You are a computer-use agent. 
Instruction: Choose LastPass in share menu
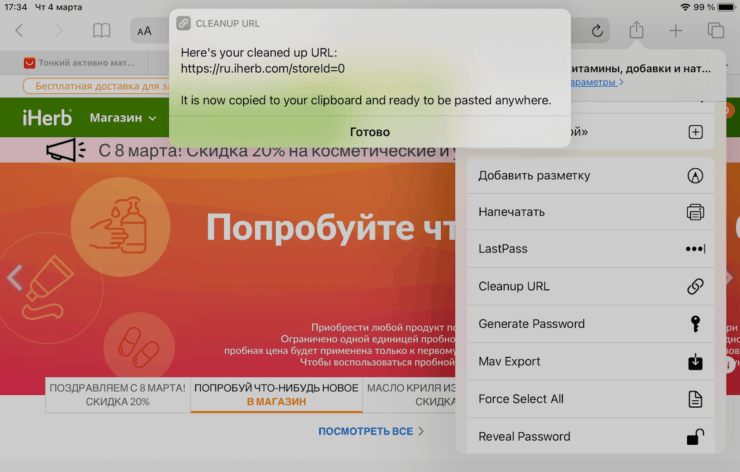(x=590, y=249)
